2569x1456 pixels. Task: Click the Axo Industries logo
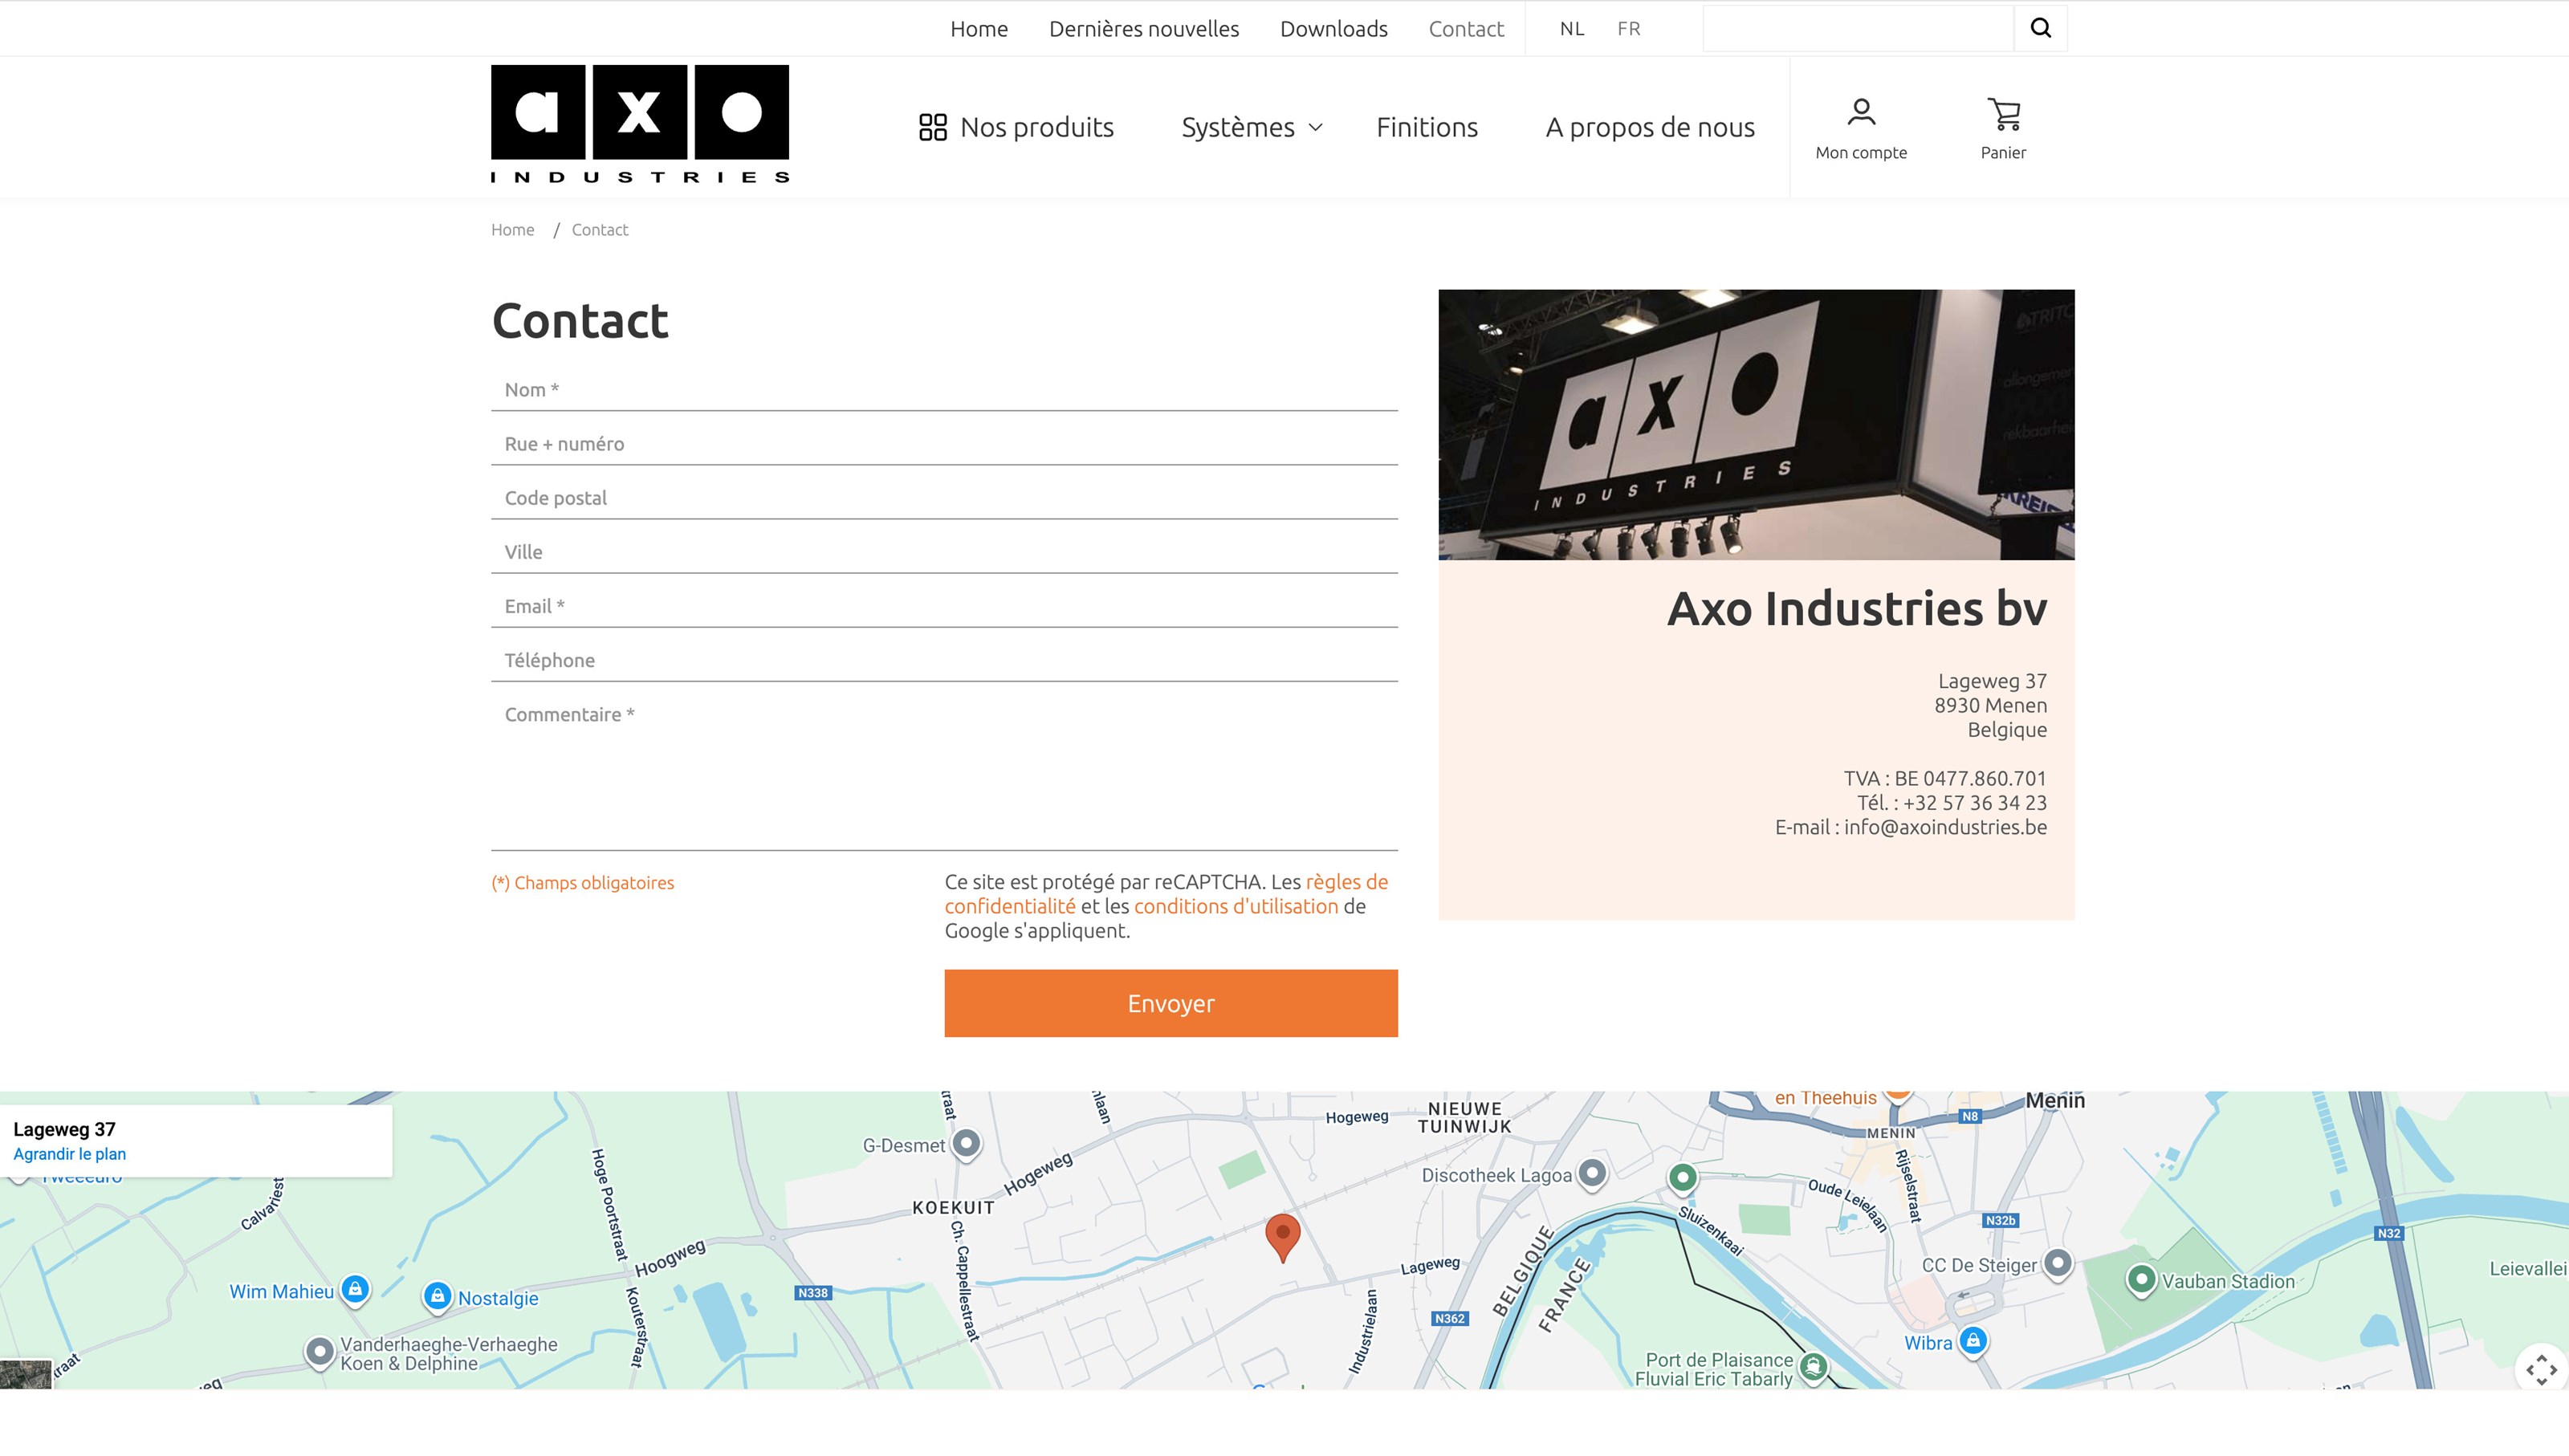pyautogui.click(x=639, y=124)
